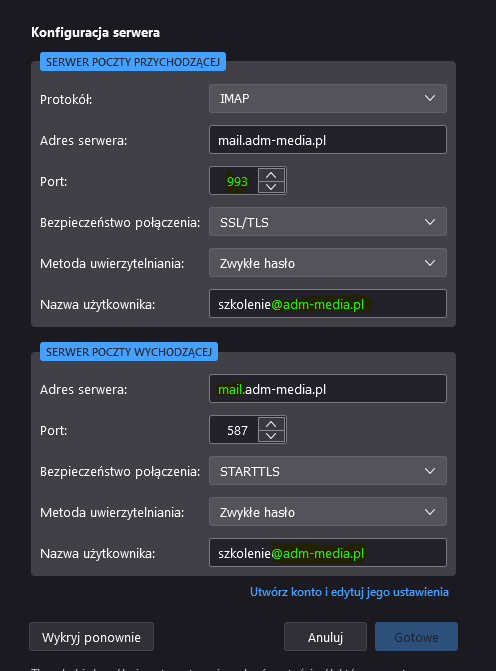496x671 pixels.
Task: Focus the outgoing username field
Action: click(x=328, y=553)
